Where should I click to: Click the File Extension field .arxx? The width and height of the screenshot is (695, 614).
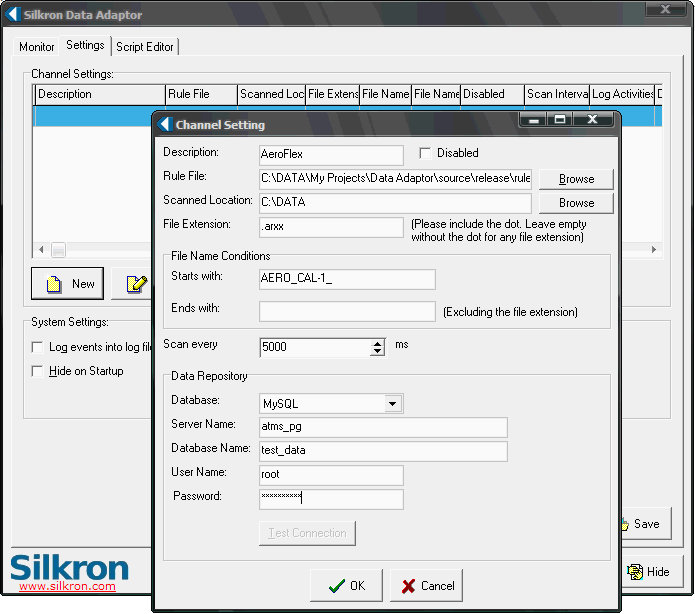click(x=332, y=227)
